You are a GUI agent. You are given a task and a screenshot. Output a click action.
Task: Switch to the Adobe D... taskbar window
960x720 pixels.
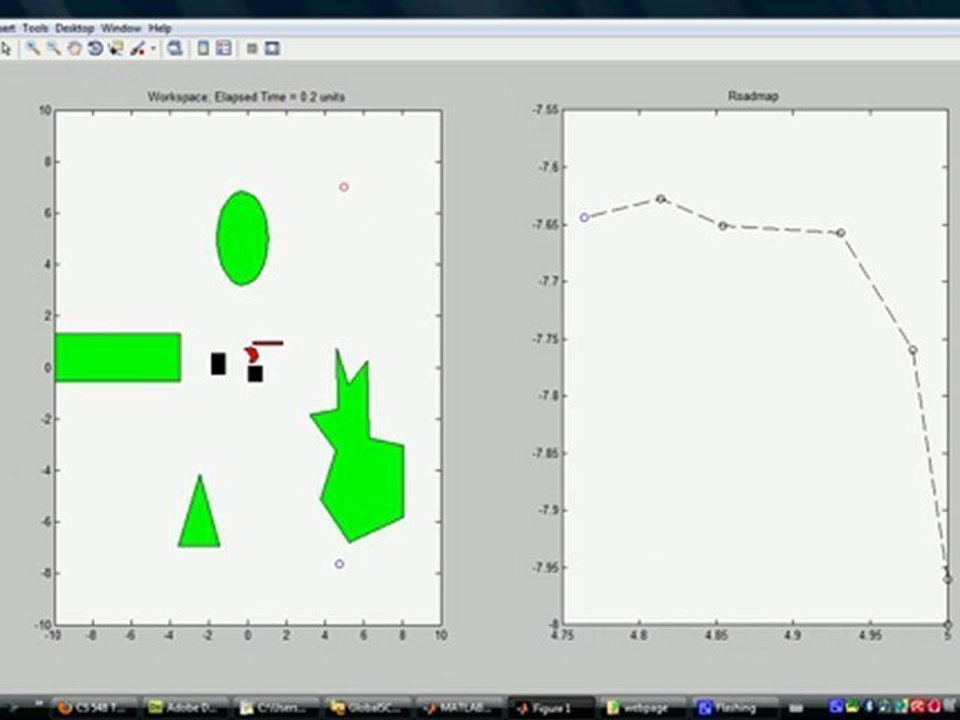click(187, 708)
